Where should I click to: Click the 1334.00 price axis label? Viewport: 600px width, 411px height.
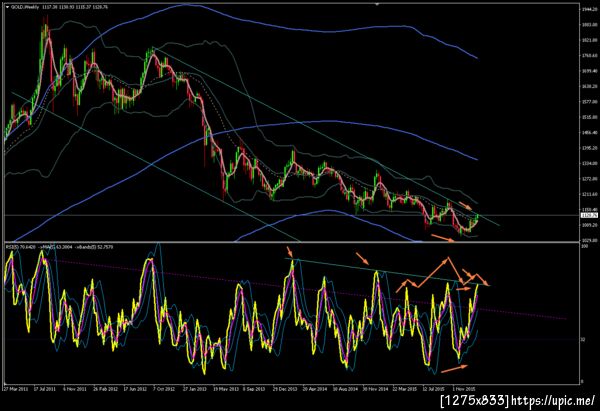tap(589, 163)
